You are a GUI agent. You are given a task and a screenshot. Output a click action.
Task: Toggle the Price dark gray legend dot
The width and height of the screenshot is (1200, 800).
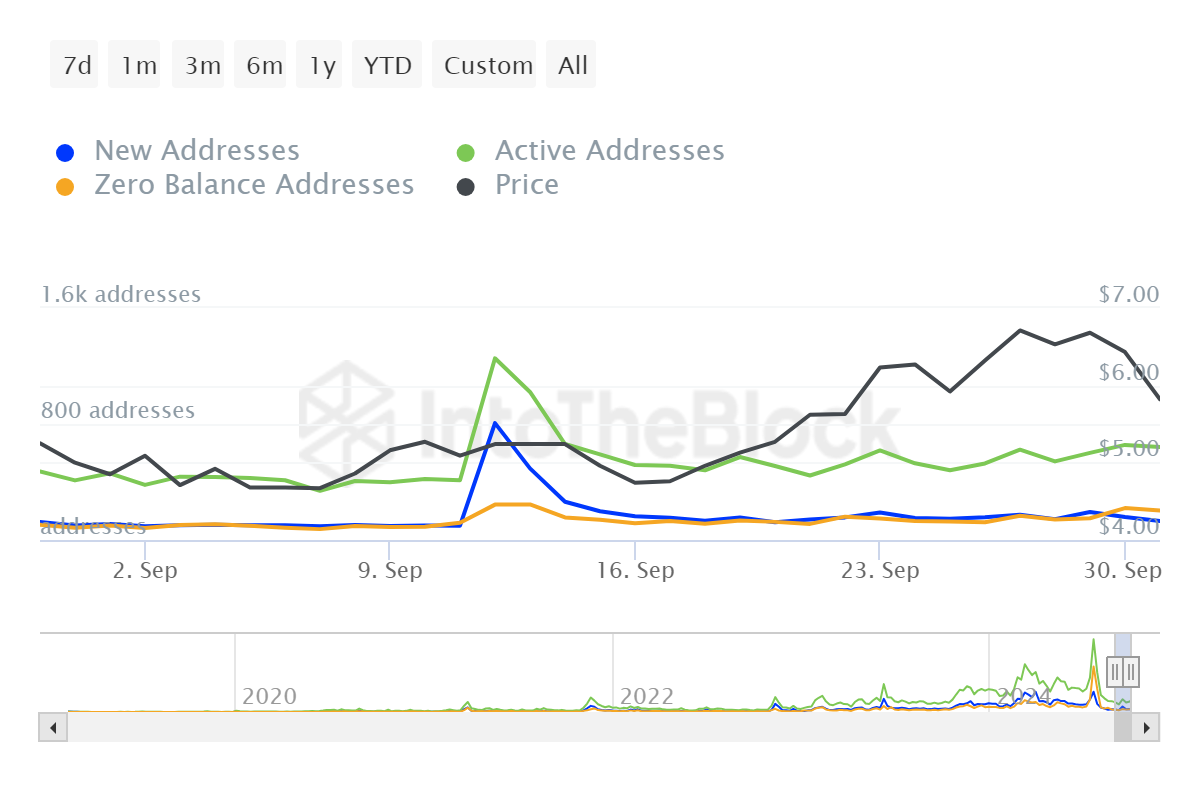point(466,187)
